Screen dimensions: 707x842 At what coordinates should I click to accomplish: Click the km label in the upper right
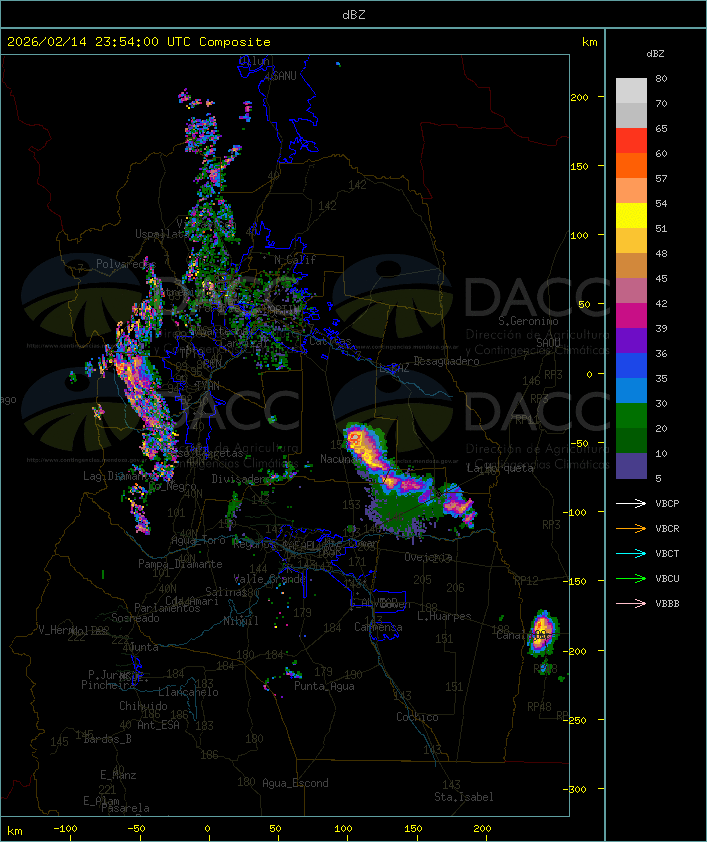click(x=589, y=42)
